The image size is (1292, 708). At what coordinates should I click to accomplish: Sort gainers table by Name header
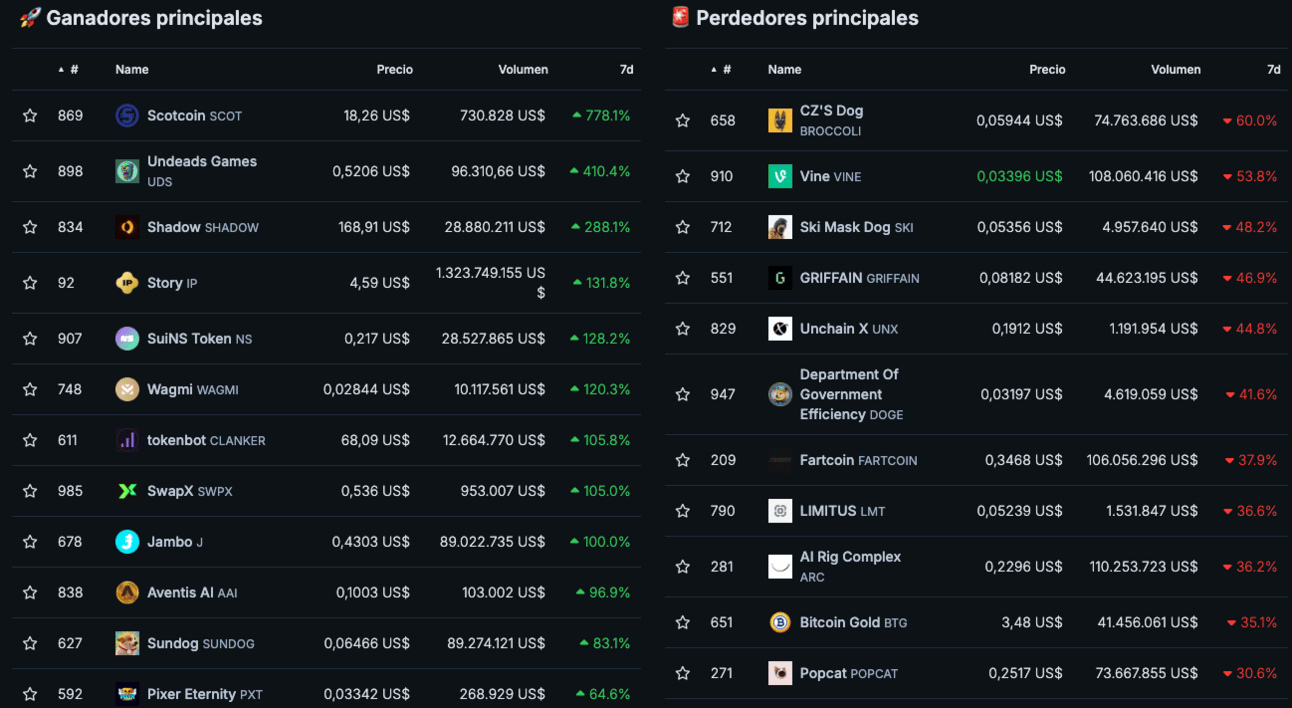132,69
